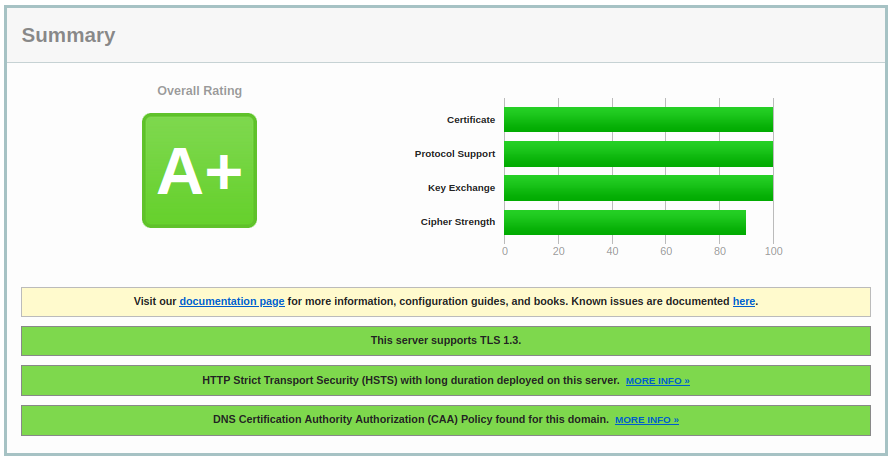
Task: Click the axis value 100
Action: [x=773, y=251]
